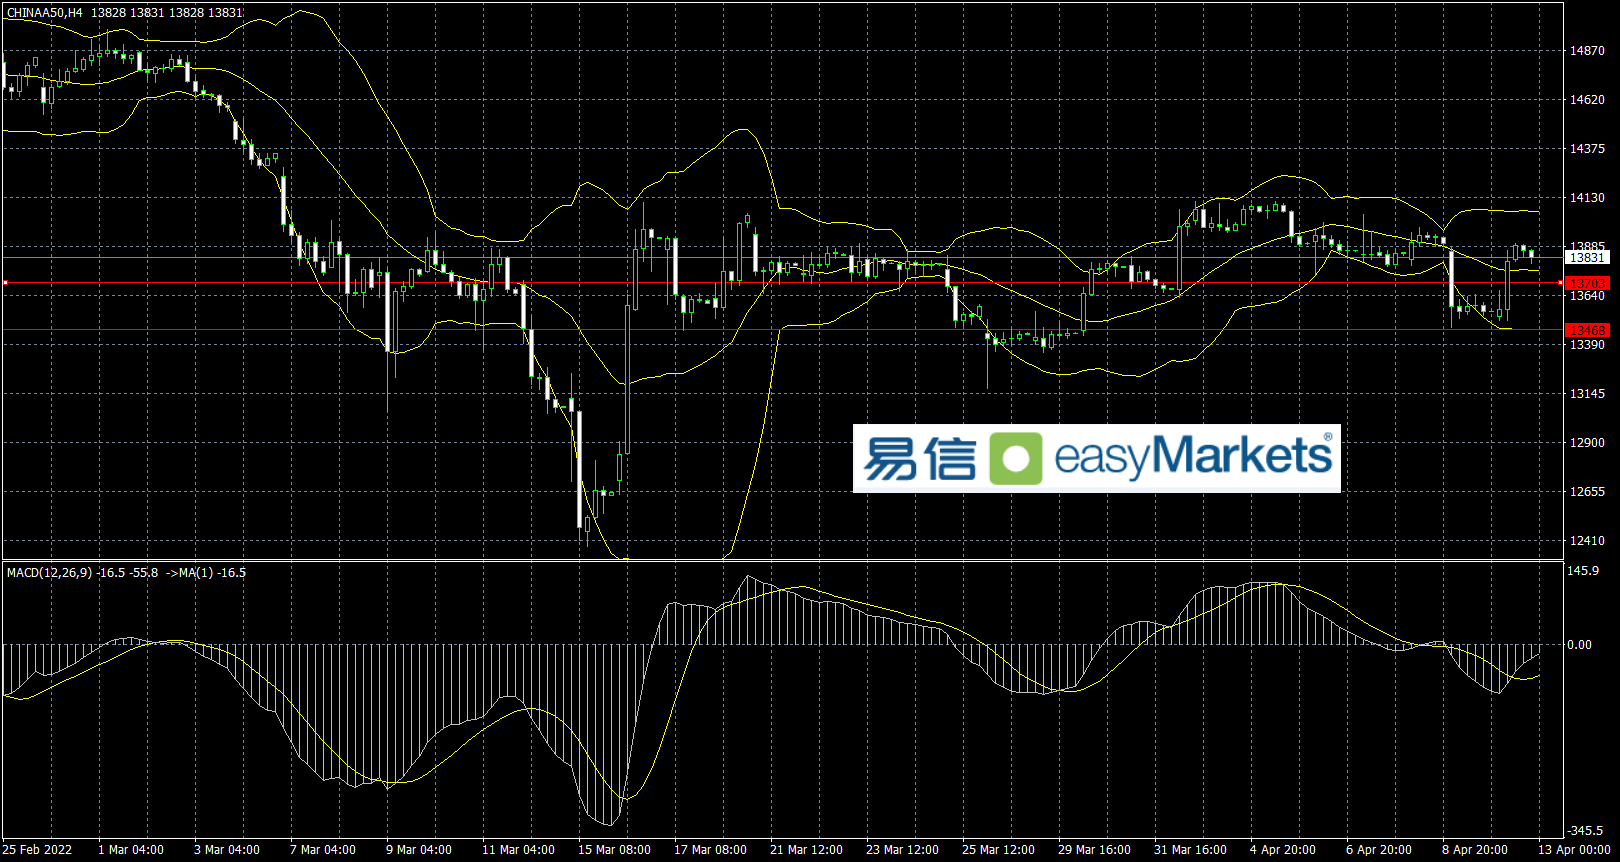
Task: Click the 13640 price axis label
Action: 1587,296
